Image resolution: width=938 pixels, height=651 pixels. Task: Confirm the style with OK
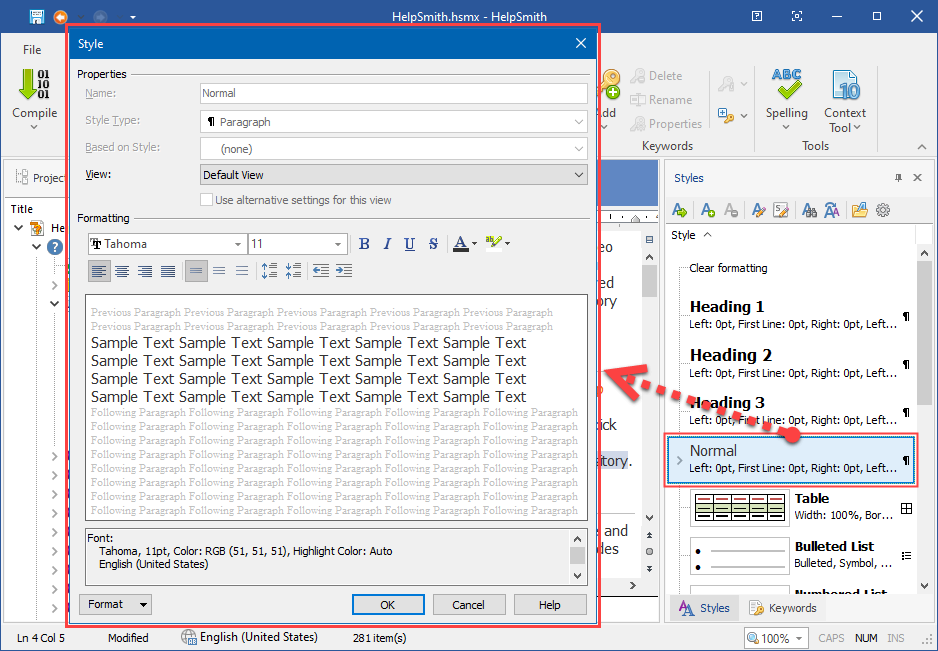coord(388,605)
